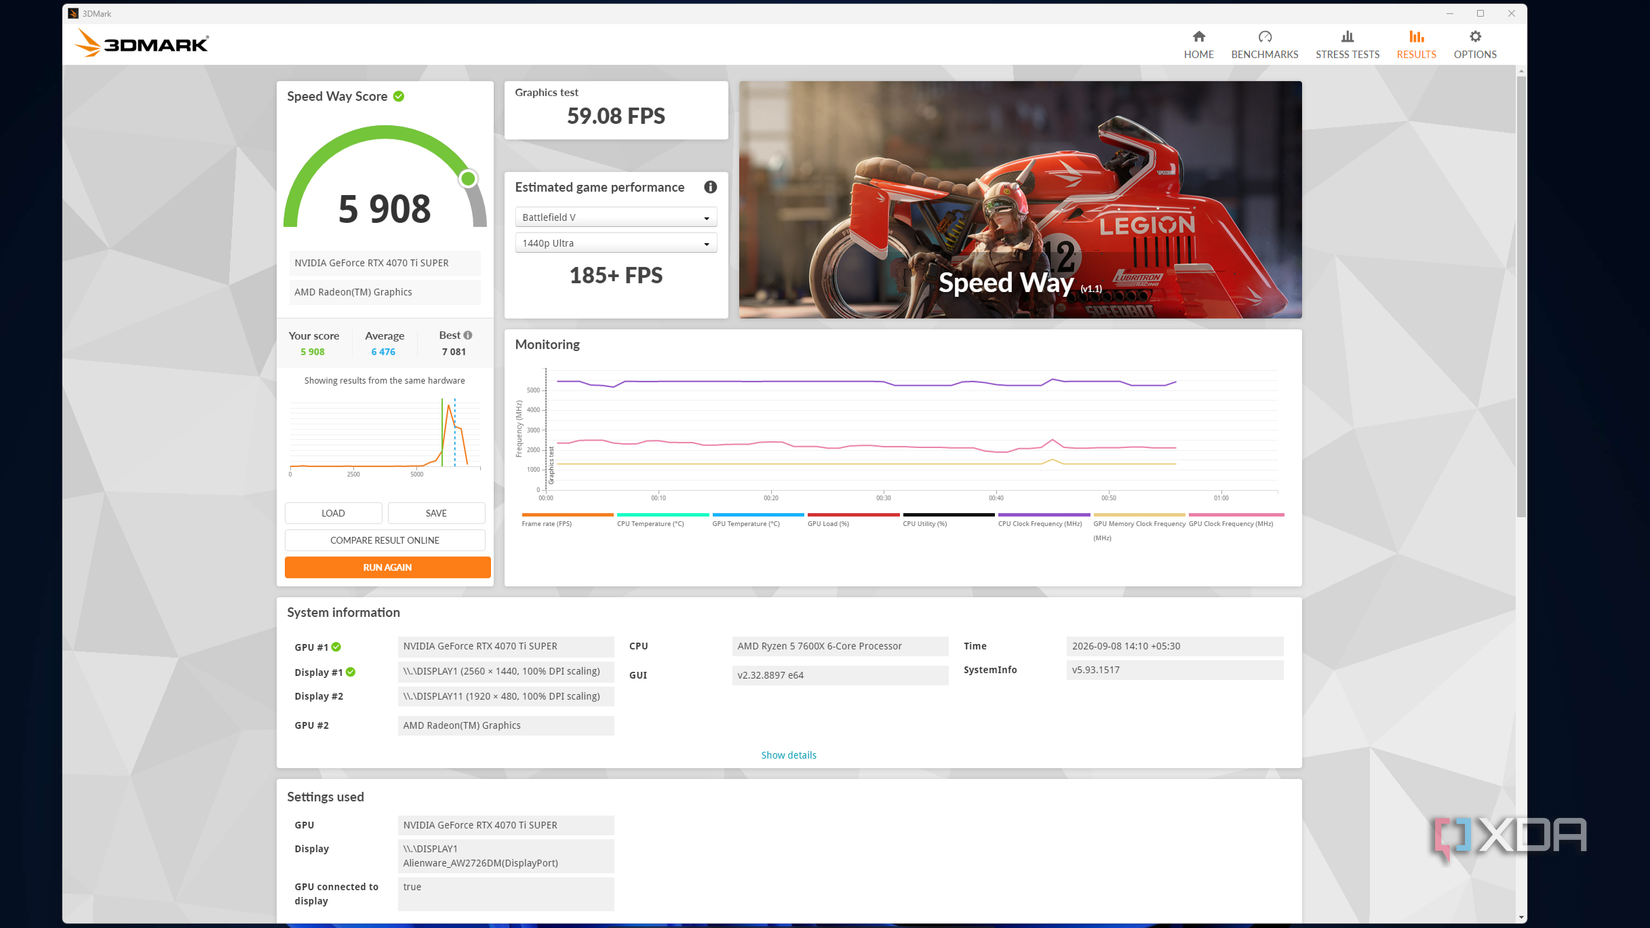
Task: Click the SystemInfo version v5.93.1517
Action: point(1175,670)
